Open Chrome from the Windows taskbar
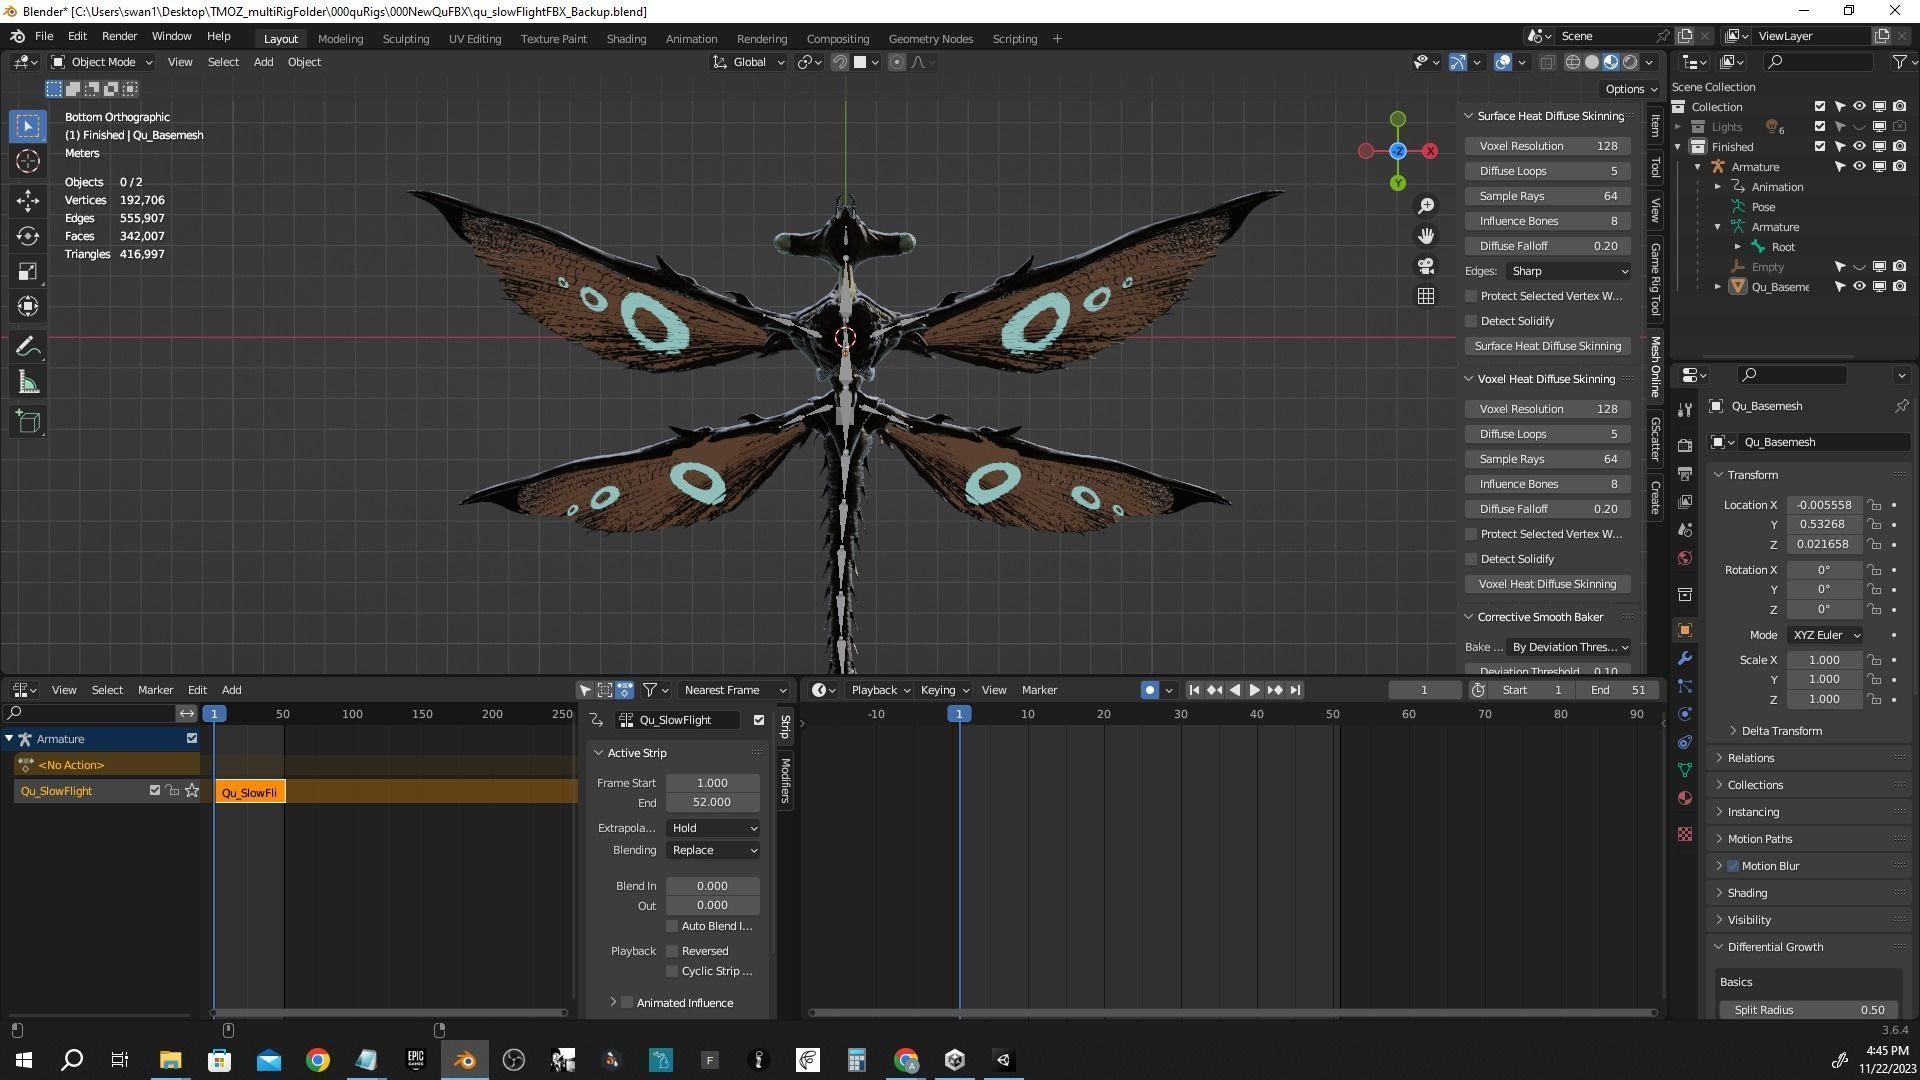Screen dimensions: 1920x1080 318,1060
